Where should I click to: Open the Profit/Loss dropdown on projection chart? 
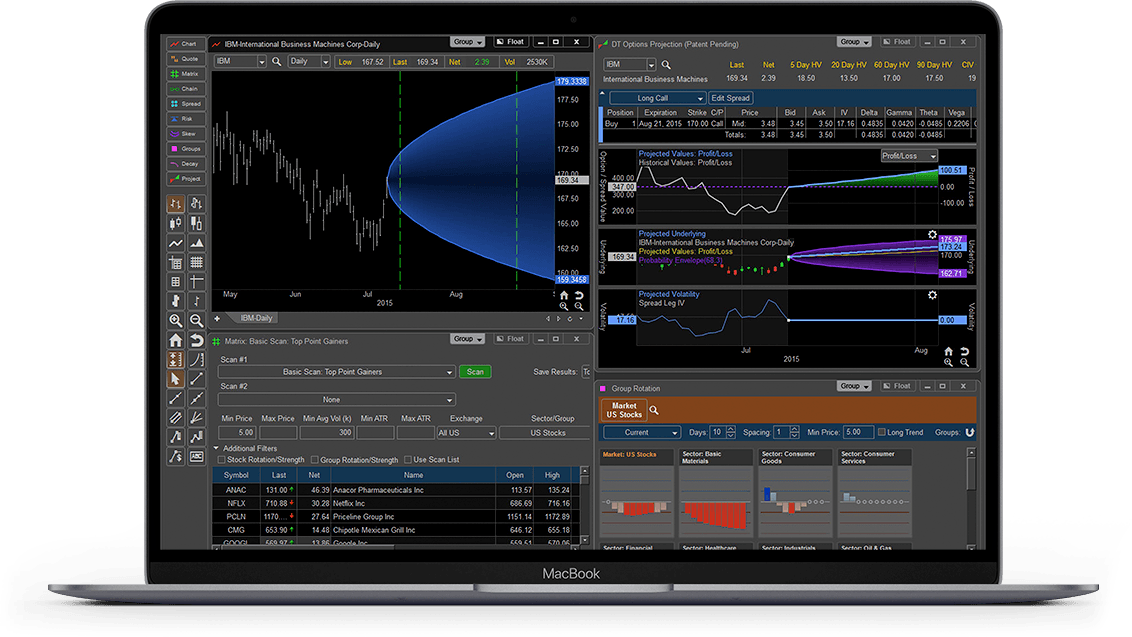pyautogui.click(x=909, y=156)
